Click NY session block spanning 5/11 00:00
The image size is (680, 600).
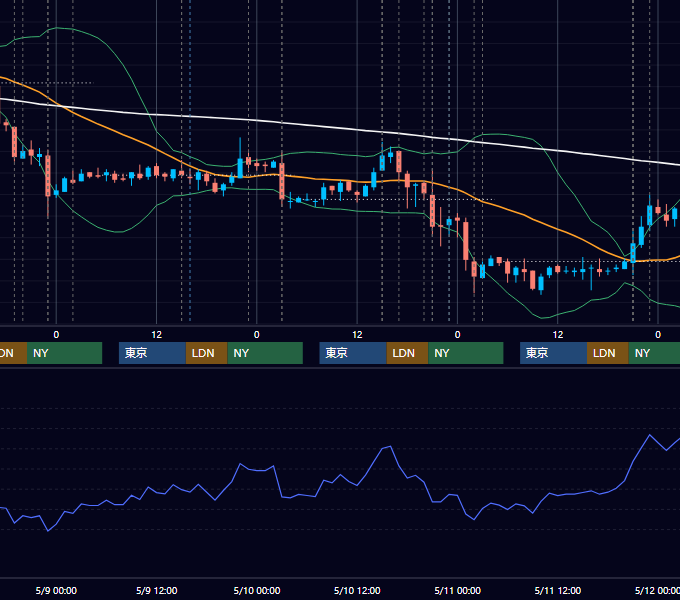(x=466, y=353)
